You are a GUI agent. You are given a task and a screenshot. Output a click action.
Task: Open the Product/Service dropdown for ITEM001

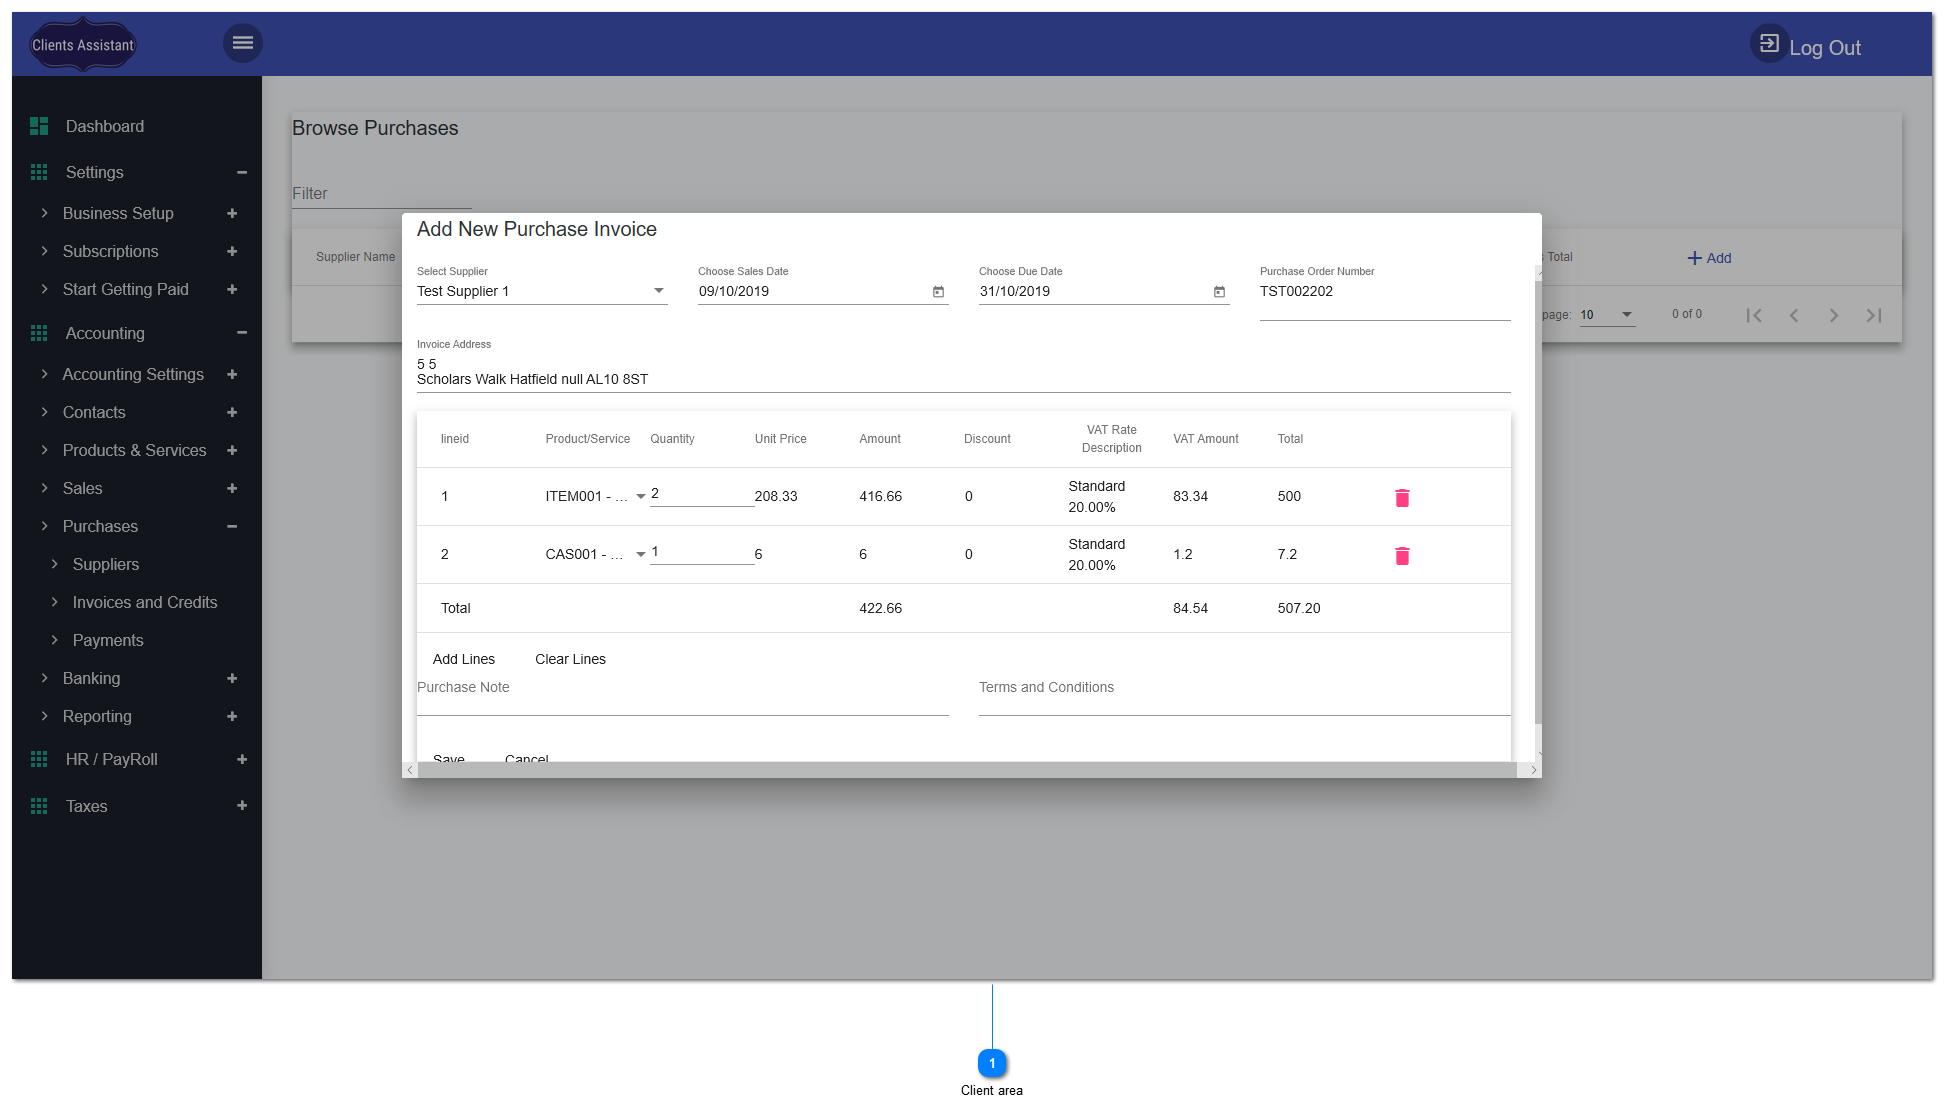tap(641, 496)
